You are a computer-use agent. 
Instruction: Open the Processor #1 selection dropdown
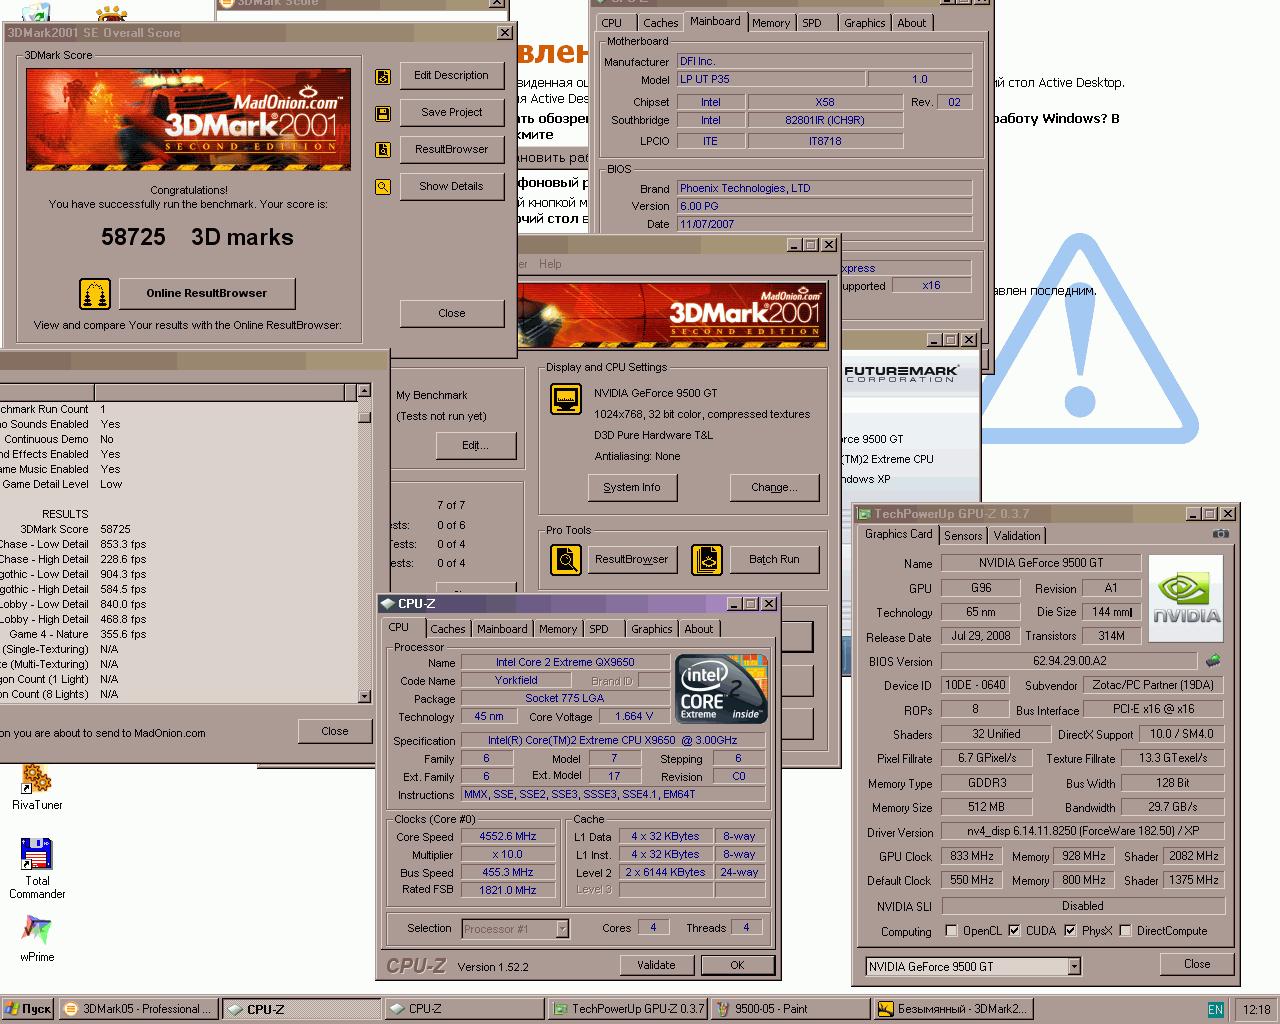point(562,929)
